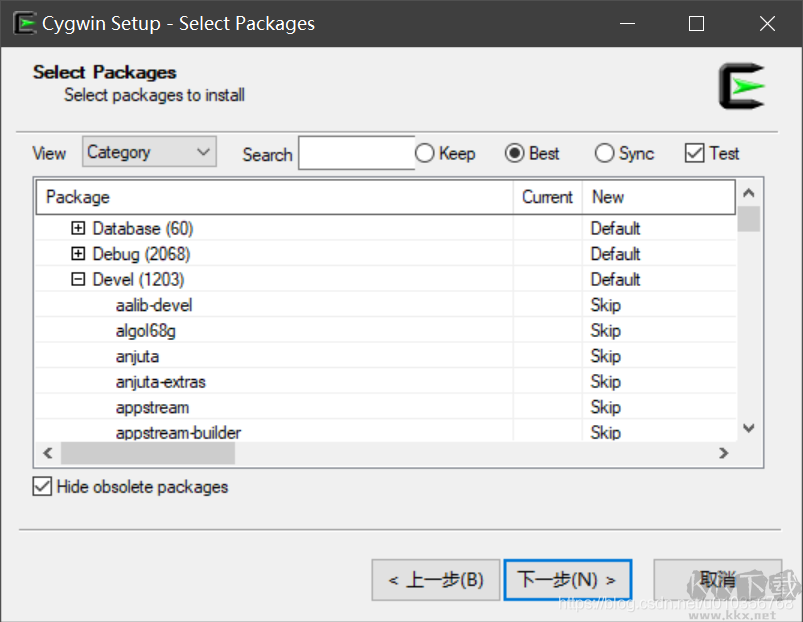The image size is (803, 622).
Task: Uncheck the Test checkbox
Action: click(695, 152)
